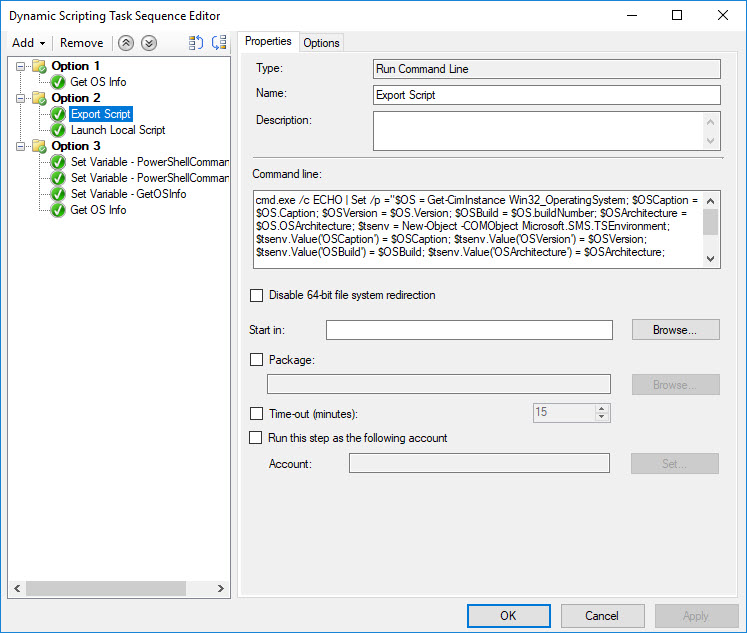The height and width of the screenshot is (633, 747).
Task: Click the Cancel button
Action: [x=602, y=616]
